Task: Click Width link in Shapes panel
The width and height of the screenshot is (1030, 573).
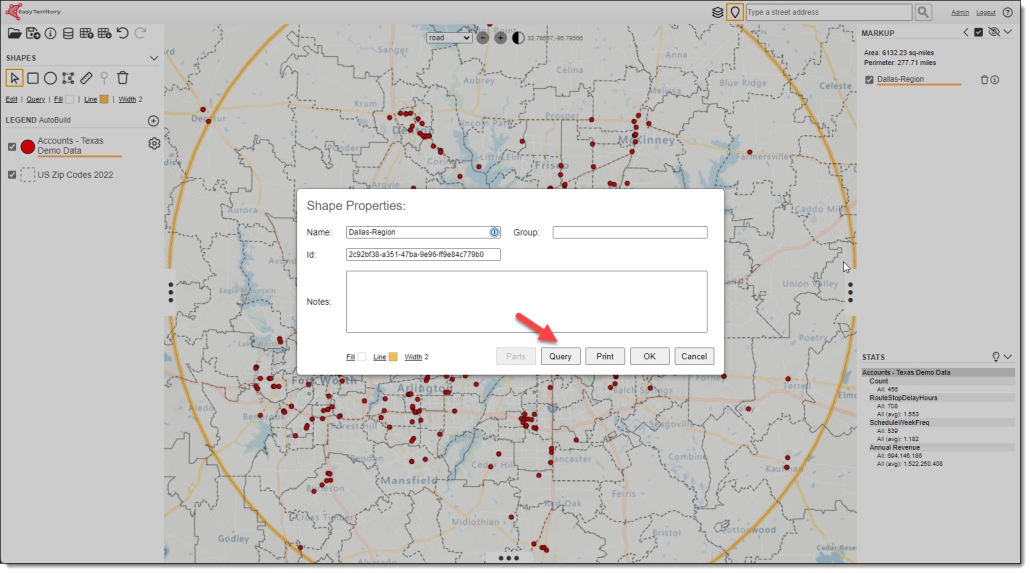Action: point(127,99)
